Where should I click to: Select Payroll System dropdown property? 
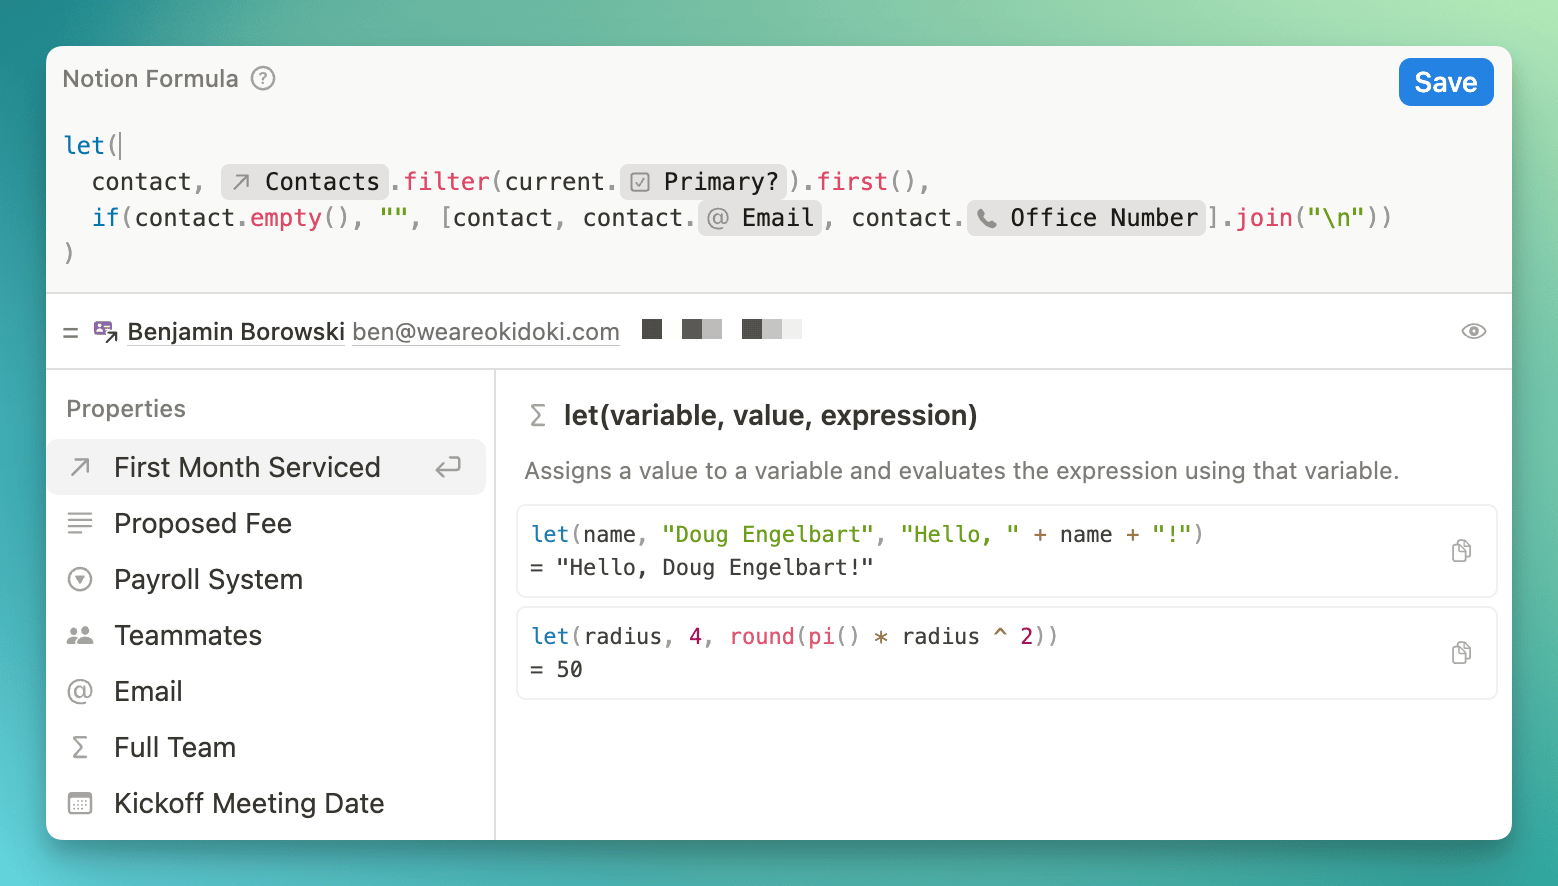point(208,579)
